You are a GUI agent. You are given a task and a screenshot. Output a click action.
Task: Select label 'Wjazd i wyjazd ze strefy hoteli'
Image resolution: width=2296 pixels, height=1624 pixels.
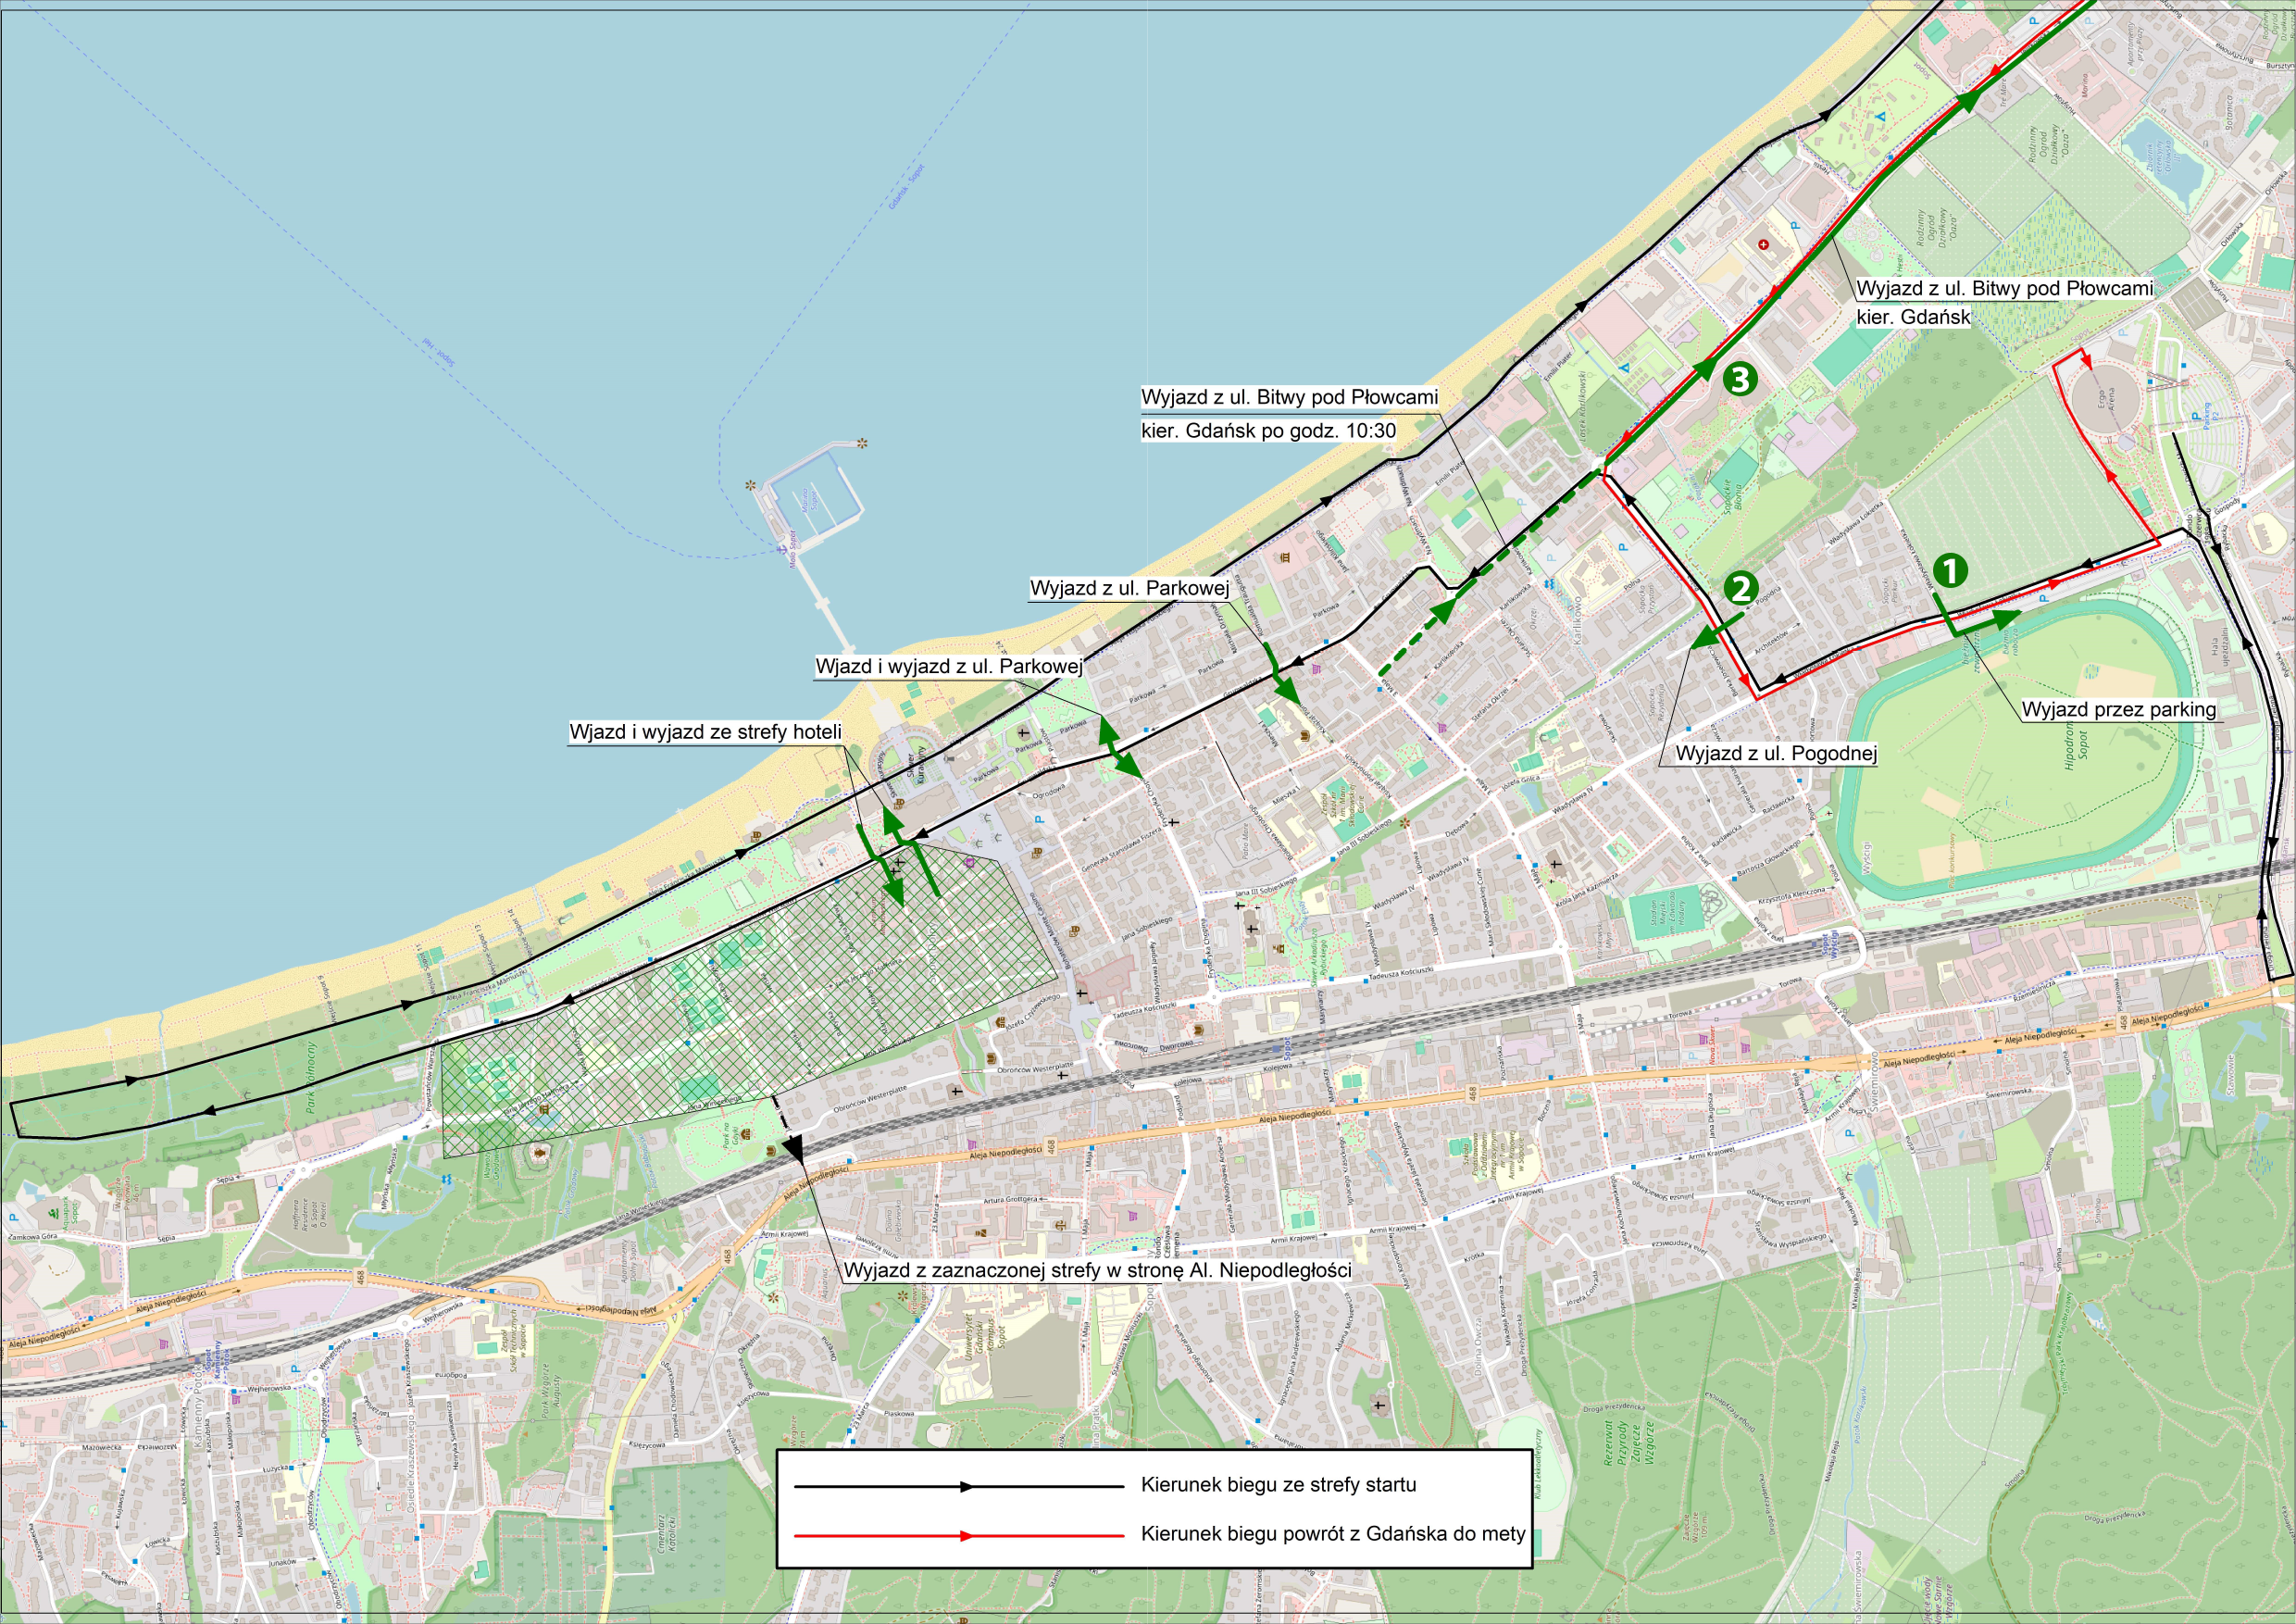706,732
